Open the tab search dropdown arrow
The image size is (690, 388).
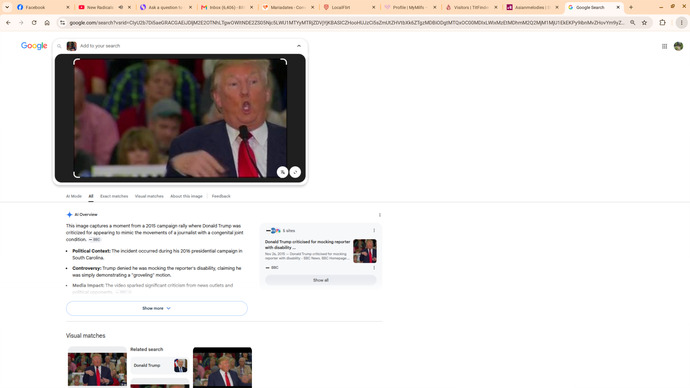pos(7,7)
